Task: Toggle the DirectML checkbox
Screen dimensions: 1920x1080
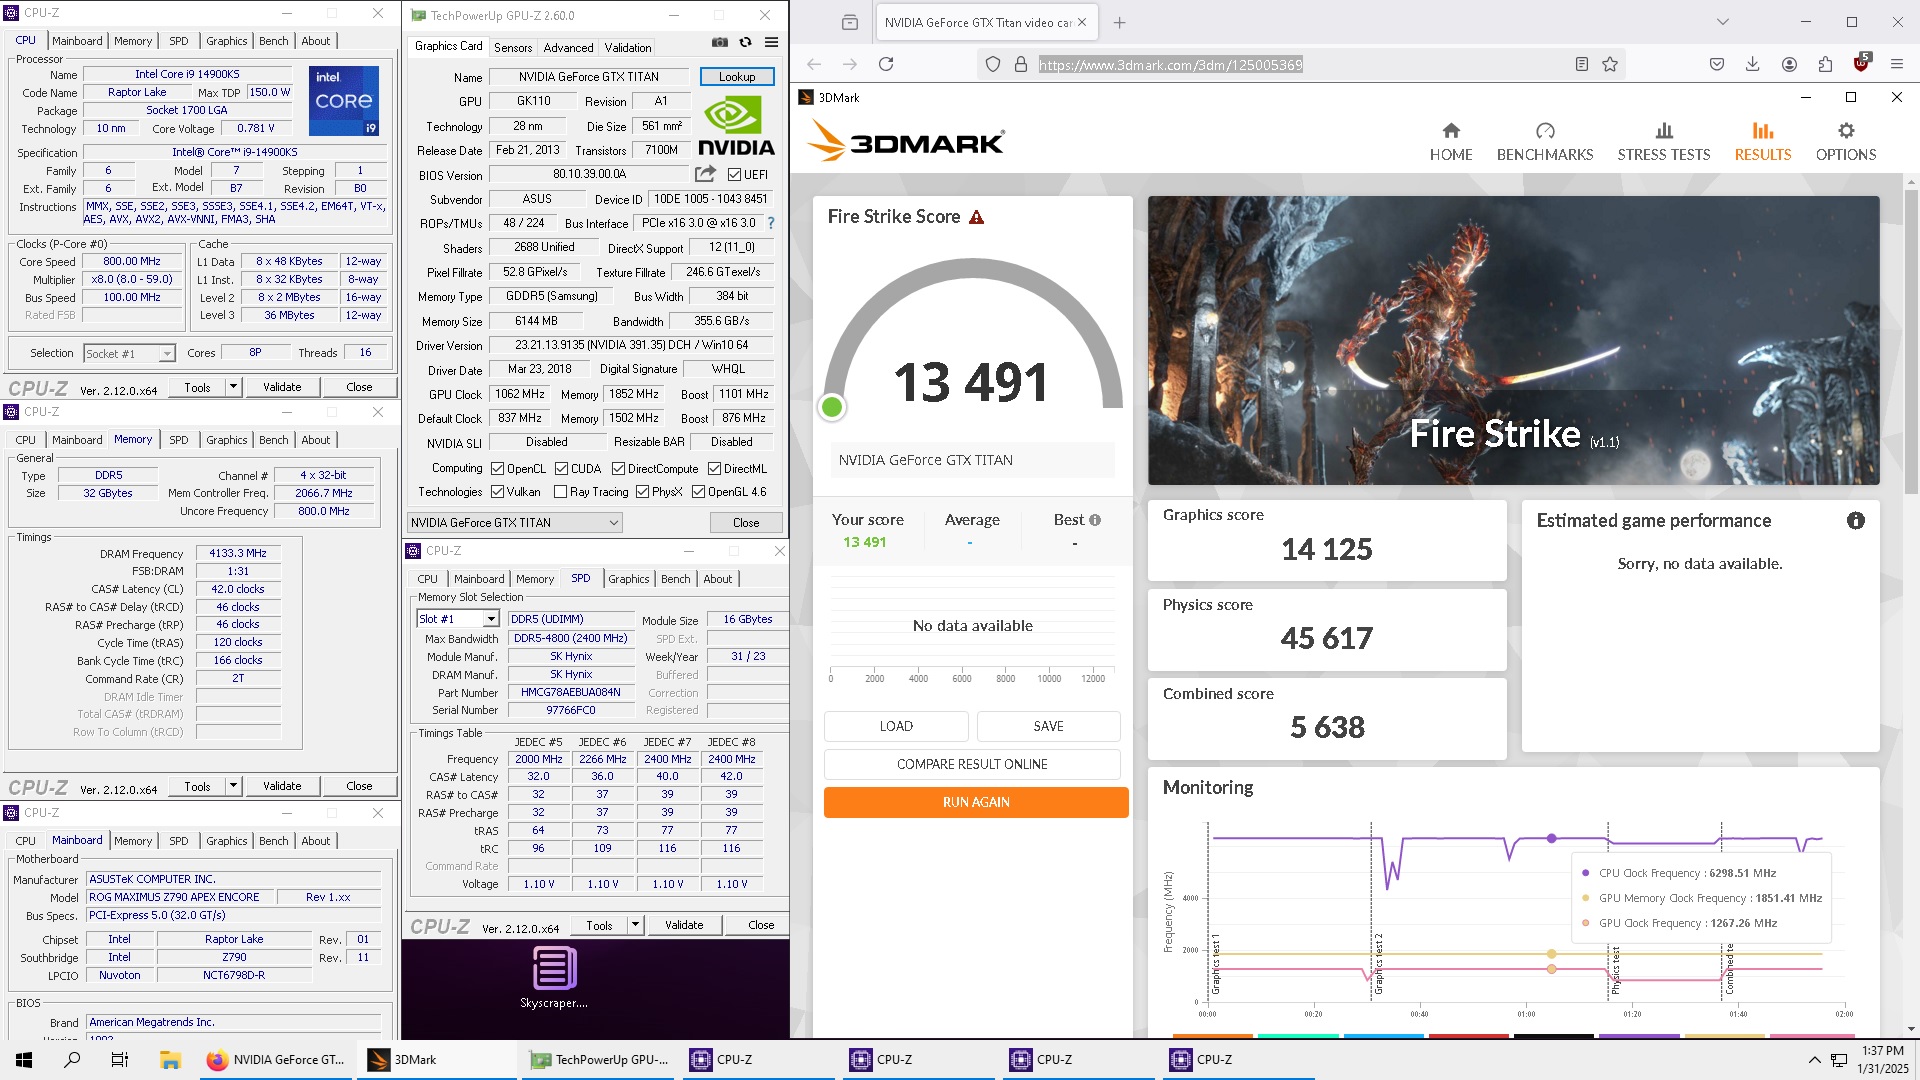Action: click(714, 469)
